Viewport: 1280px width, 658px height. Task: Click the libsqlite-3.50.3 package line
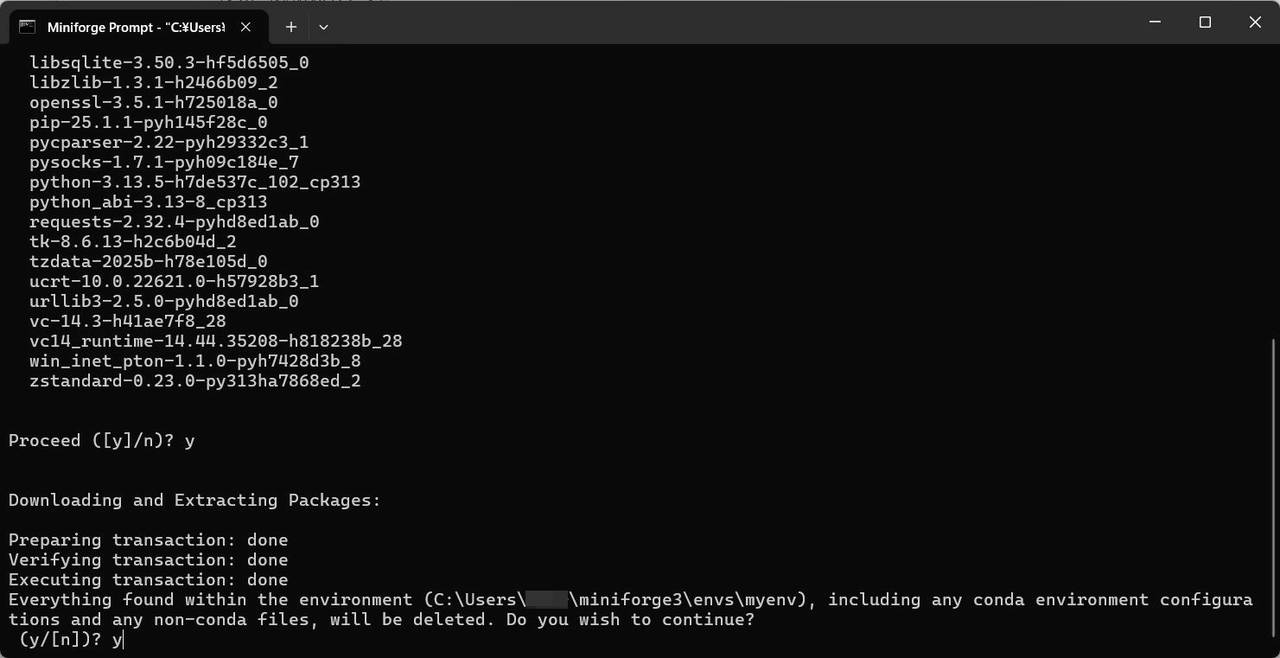click(169, 62)
